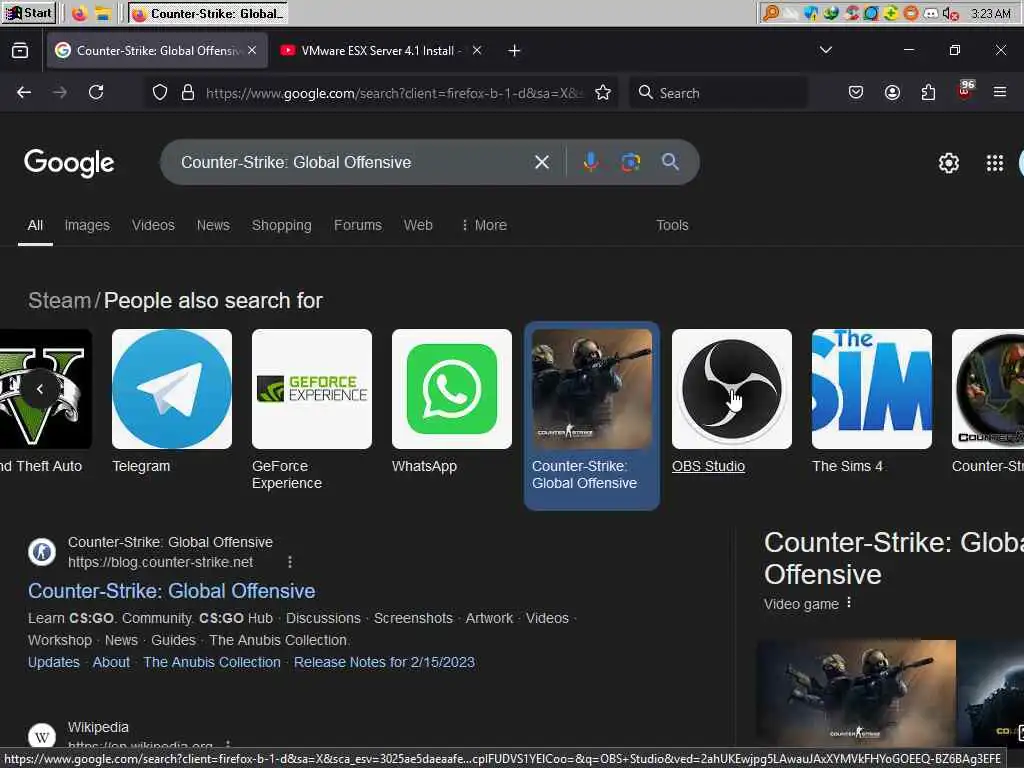The image size is (1024, 768).
Task: Open the OBS Studio link
Action: click(x=708, y=466)
